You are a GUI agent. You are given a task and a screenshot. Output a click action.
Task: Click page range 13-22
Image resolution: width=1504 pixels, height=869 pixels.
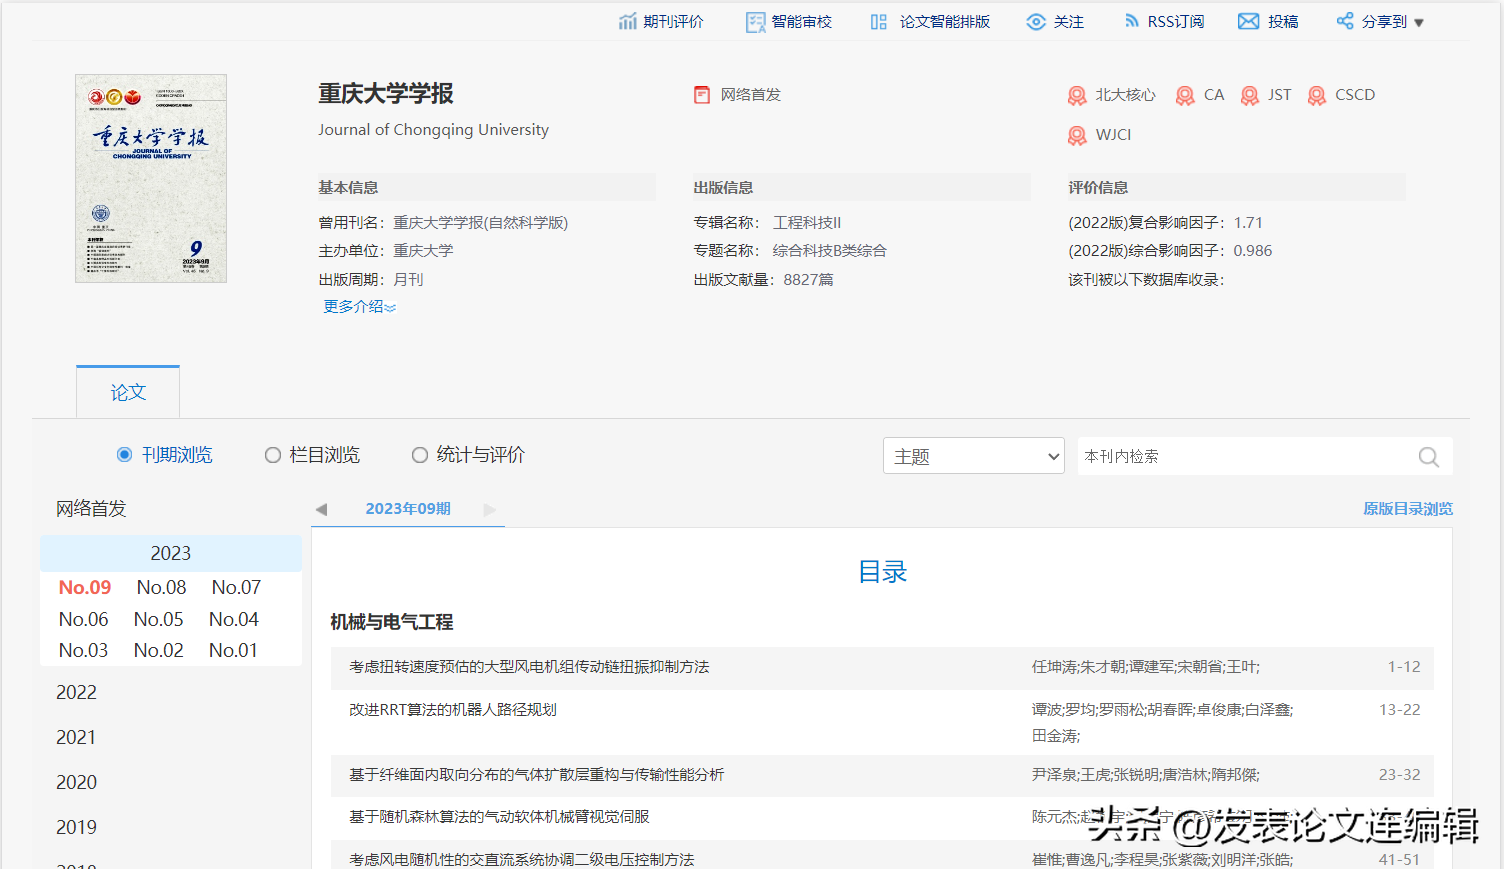click(x=1400, y=710)
